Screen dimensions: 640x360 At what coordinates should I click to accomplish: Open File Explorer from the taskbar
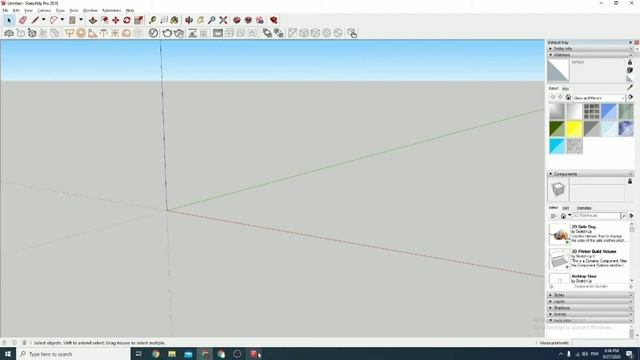(x=172, y=354)
